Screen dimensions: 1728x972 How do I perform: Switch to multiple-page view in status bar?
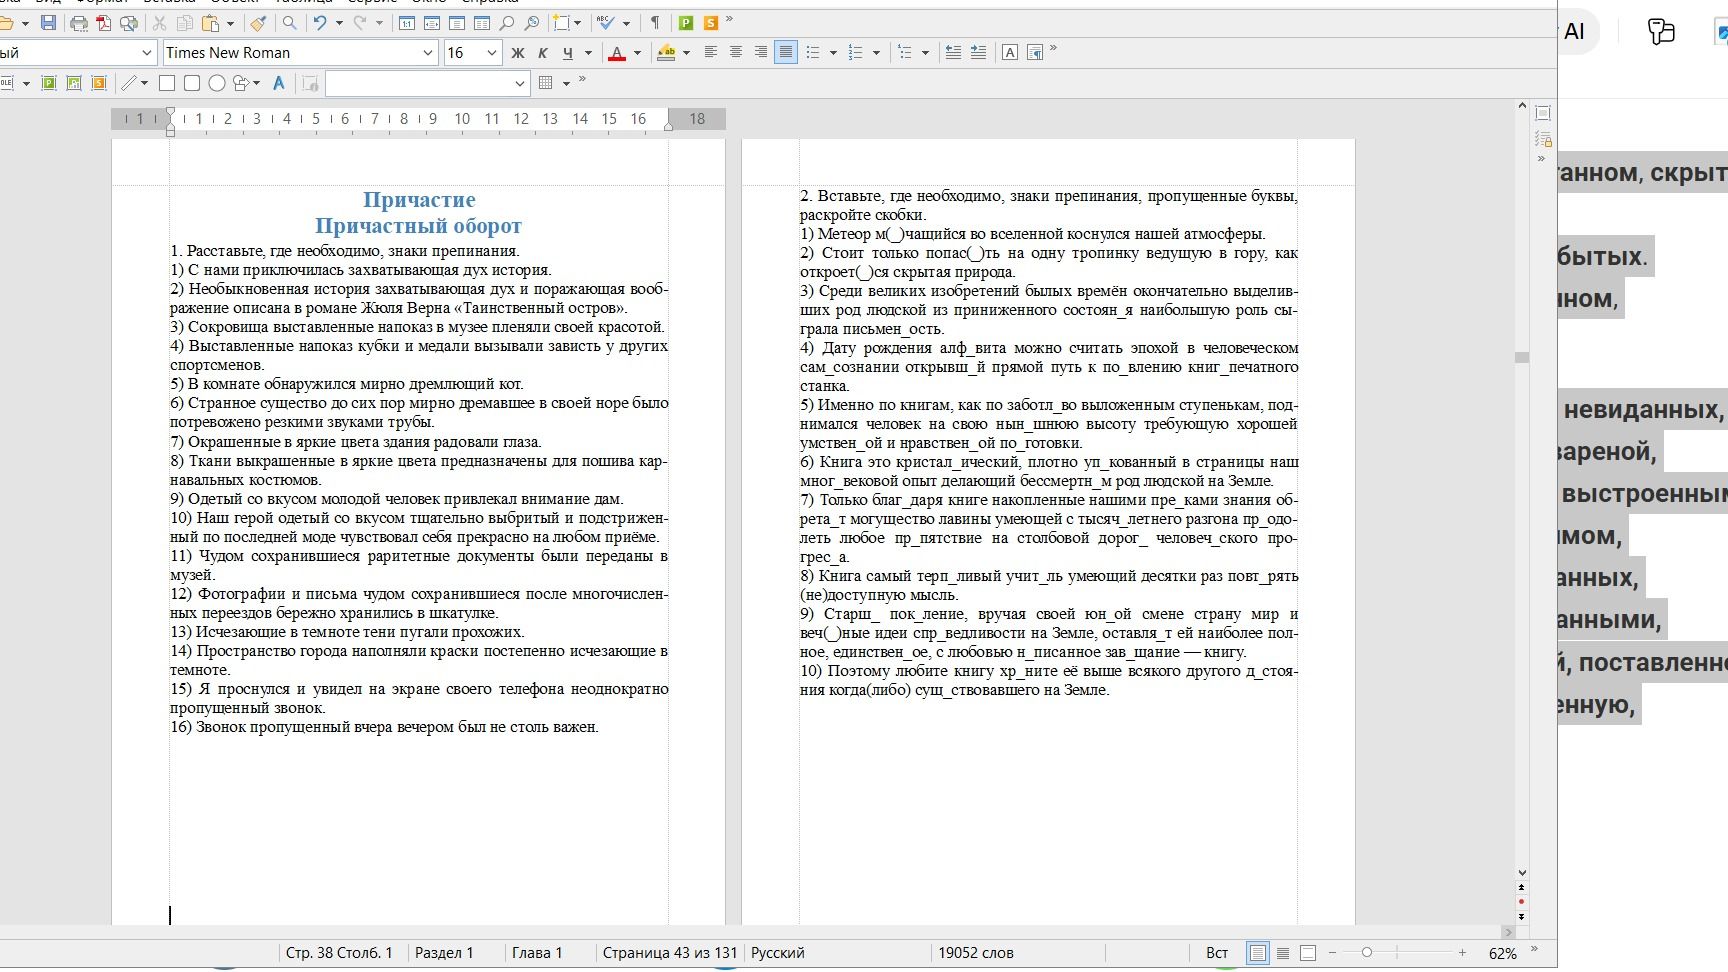(x=1283, y=953)
